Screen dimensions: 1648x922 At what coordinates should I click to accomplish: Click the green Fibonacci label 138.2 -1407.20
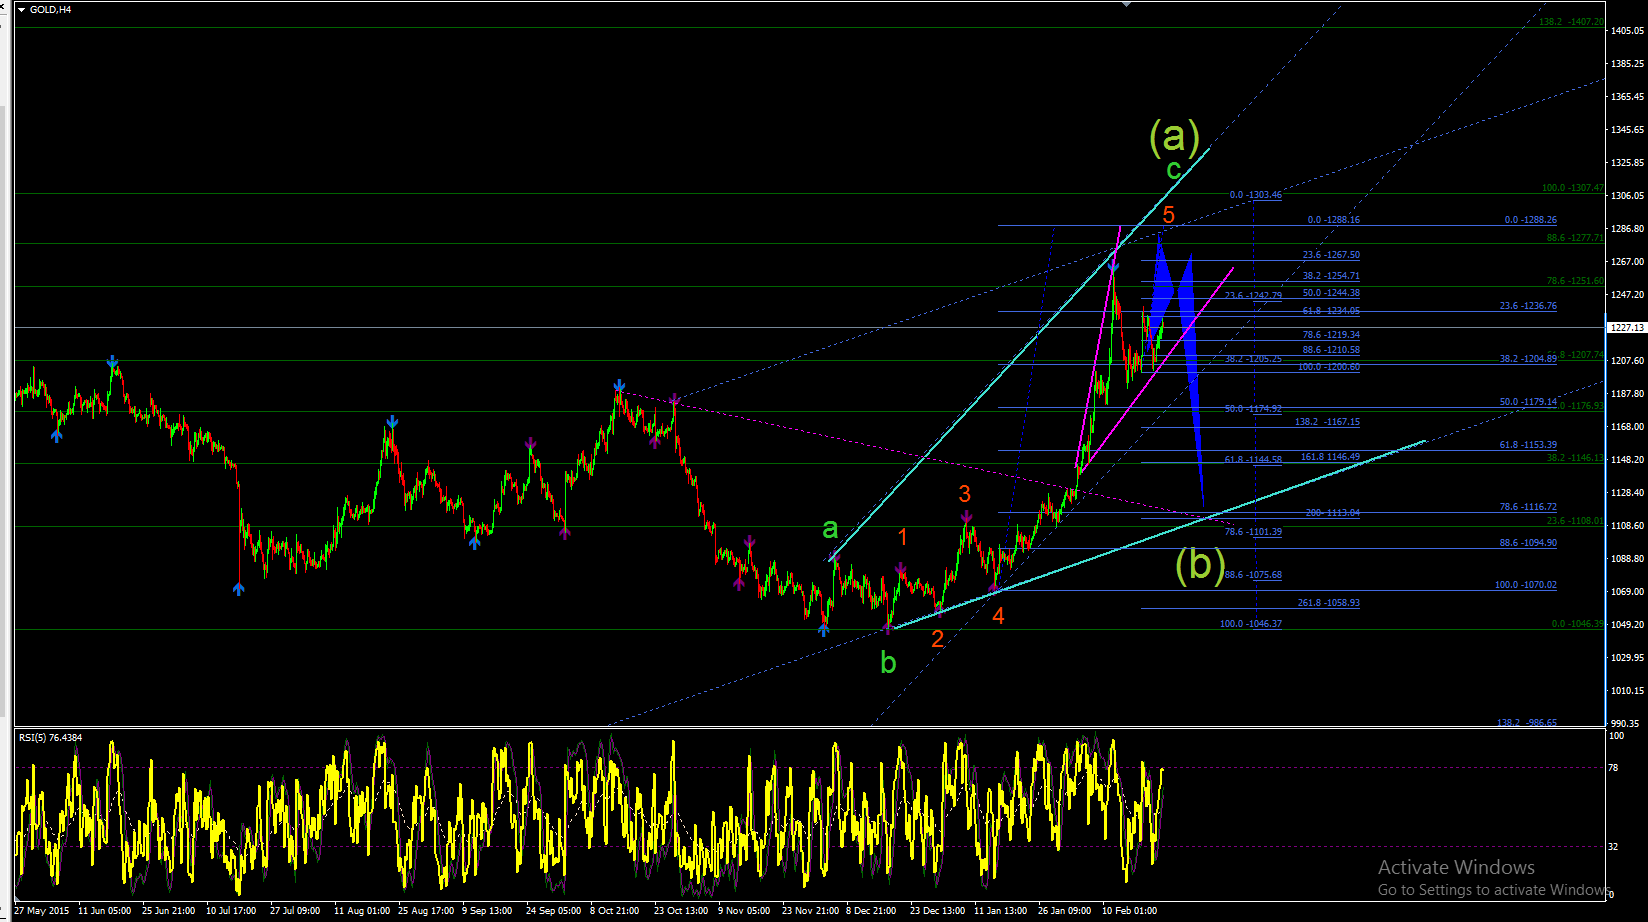[x=1571, y=22]
